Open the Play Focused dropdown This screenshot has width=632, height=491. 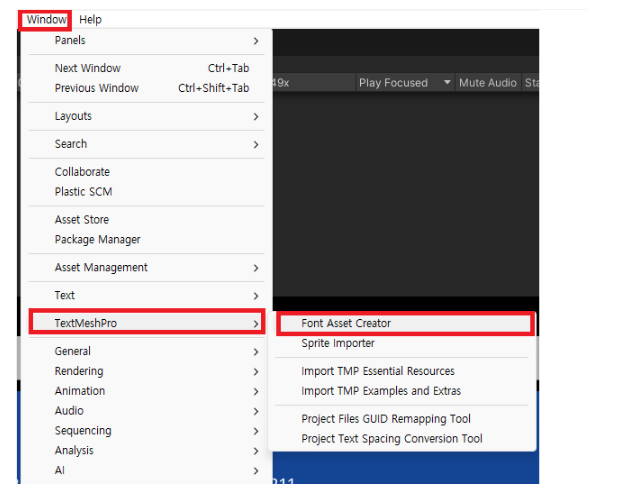[405, 83]
